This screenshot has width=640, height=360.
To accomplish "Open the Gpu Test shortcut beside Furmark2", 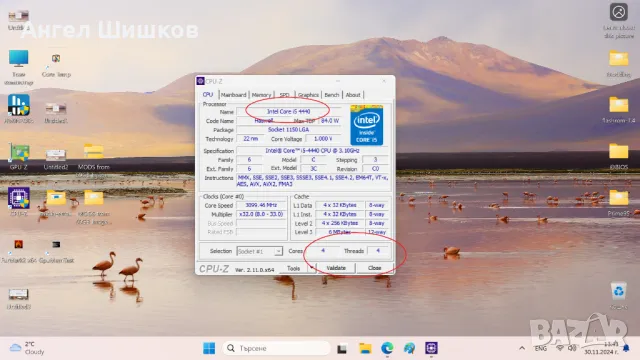I will tap(56, 250).
